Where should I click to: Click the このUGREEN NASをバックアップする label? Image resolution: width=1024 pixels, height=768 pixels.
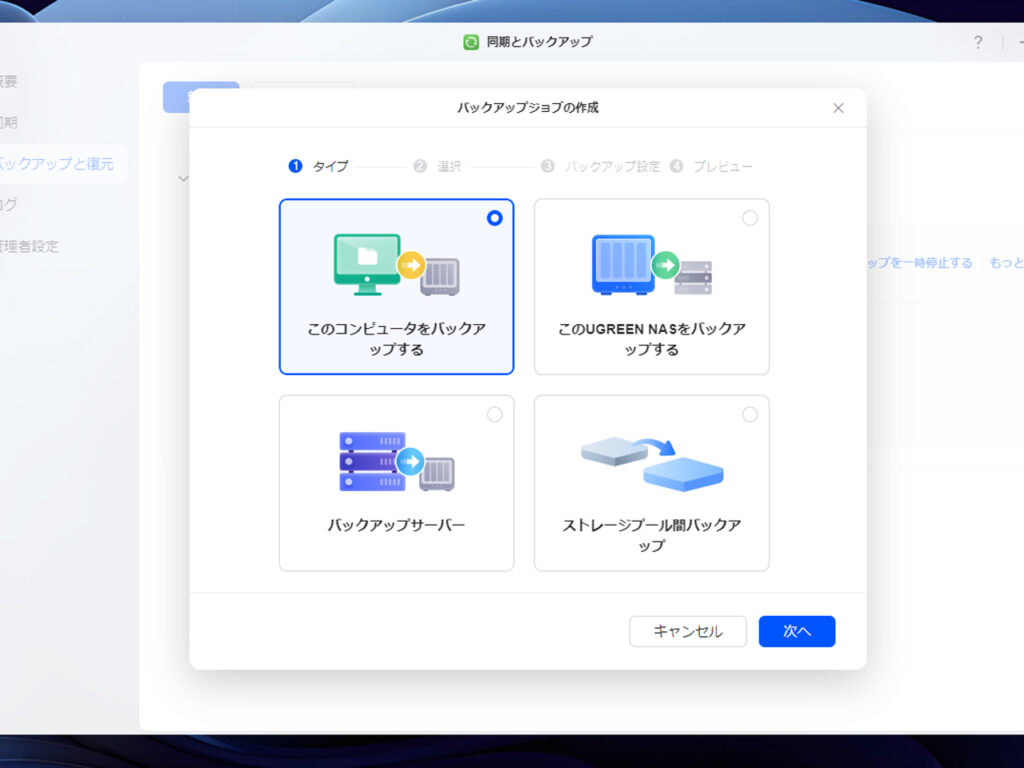[652, 339]
